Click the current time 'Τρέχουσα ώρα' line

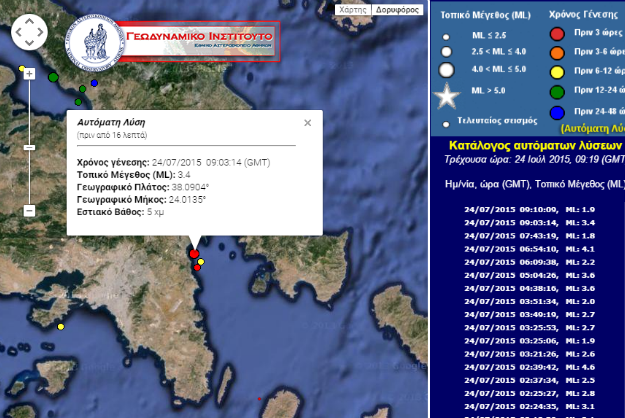pos(534,160)
